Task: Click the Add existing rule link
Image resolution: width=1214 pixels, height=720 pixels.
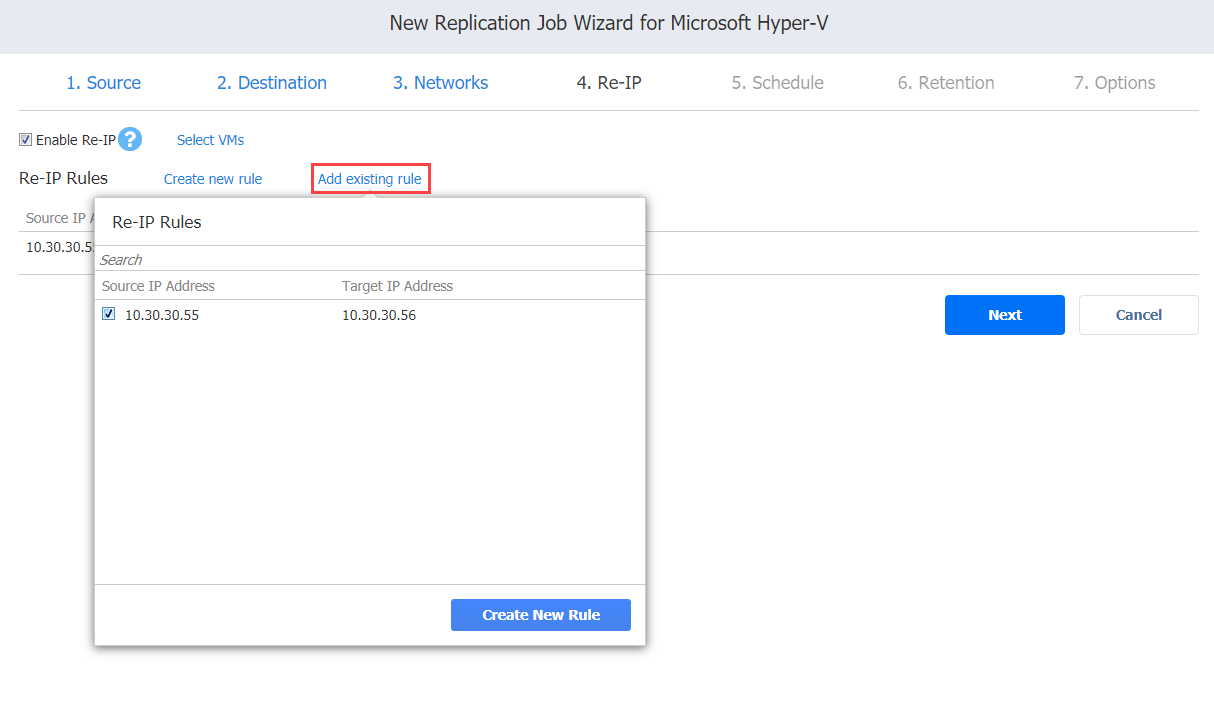Action: click(x=370, y=179)
